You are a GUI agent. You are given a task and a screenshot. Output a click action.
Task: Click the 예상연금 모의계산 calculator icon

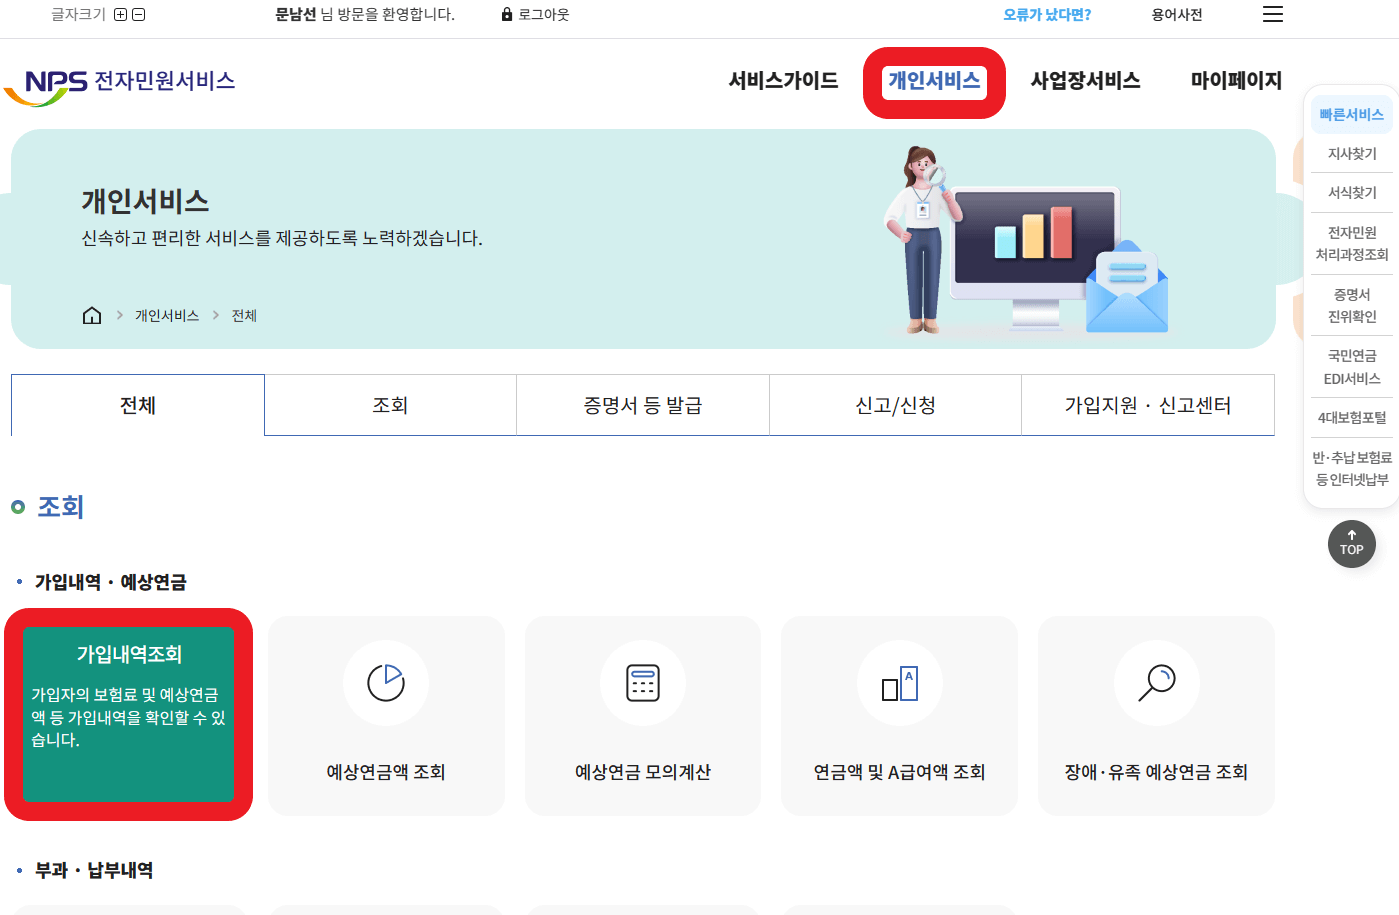642,682
